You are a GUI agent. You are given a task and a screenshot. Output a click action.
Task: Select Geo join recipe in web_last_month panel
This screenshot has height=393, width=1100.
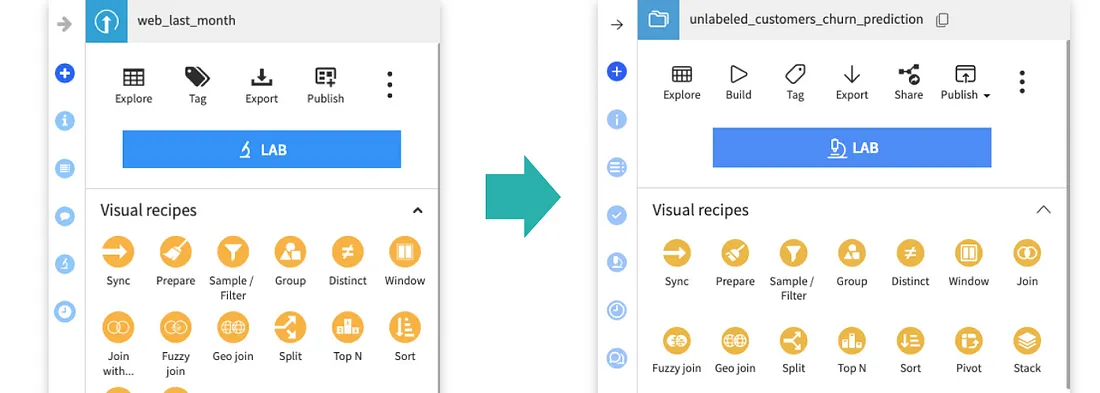pyautogui.click(x=233, y=328)
